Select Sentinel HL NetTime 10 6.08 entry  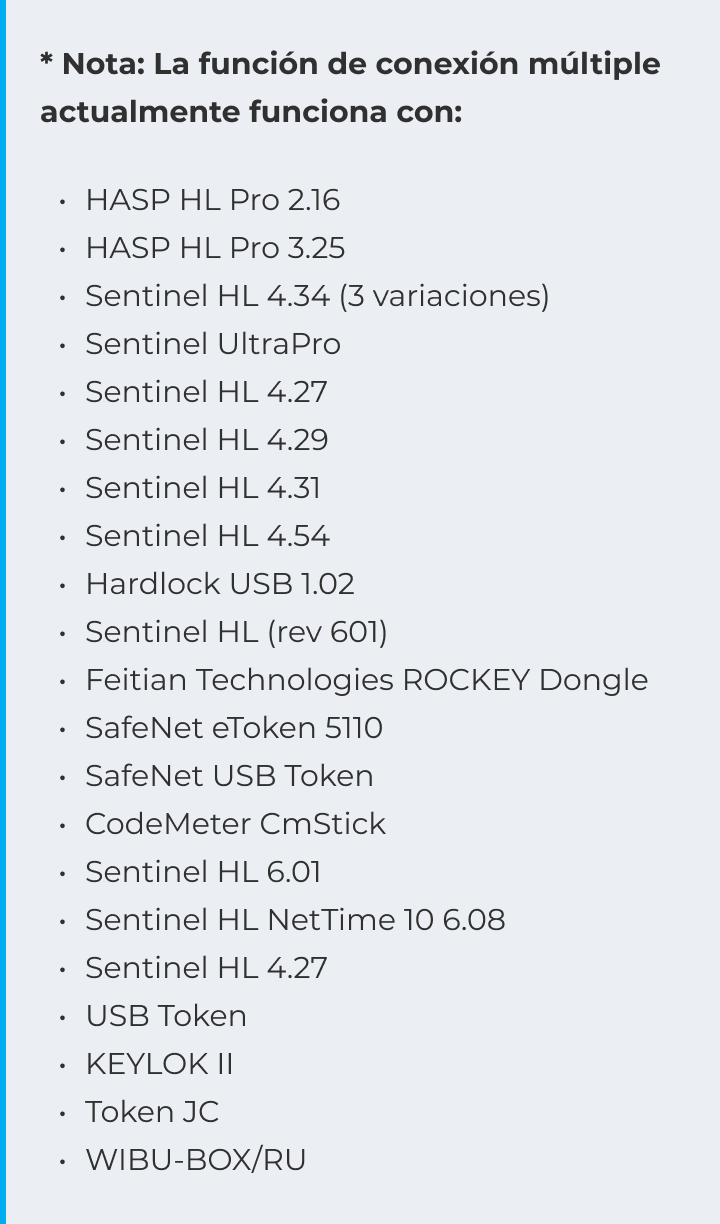(x=295, y=920)
